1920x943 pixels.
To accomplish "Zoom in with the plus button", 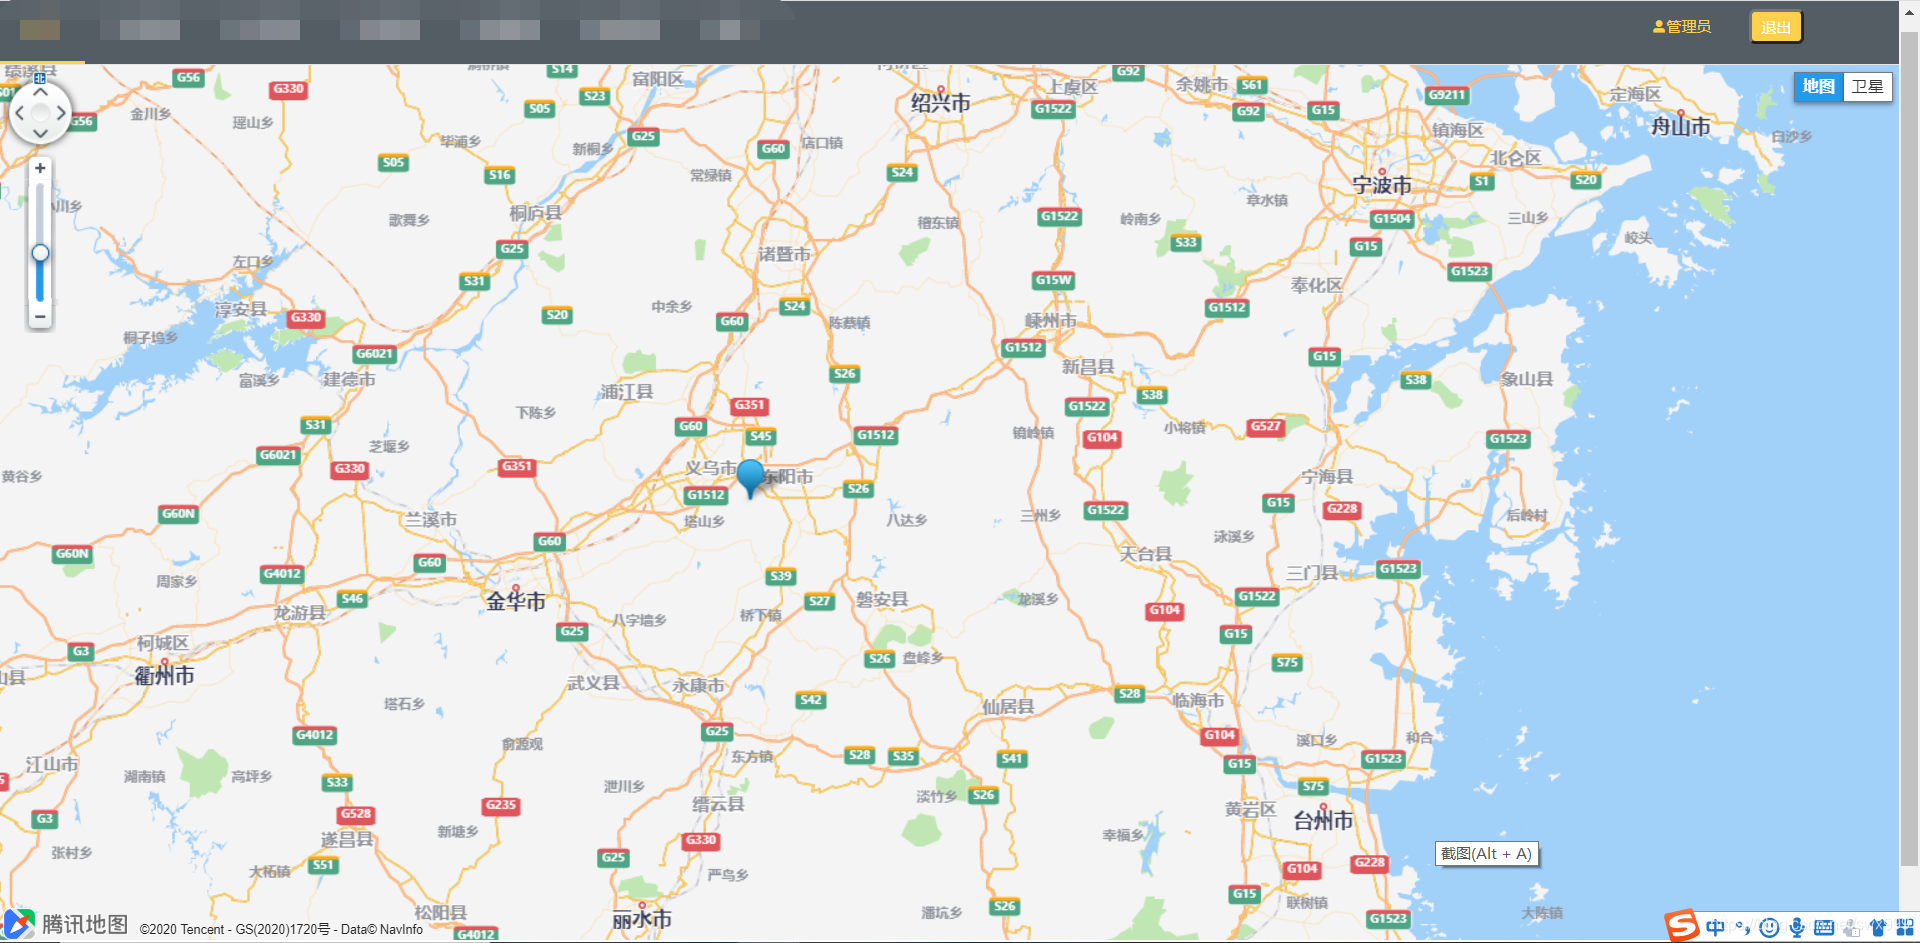I will tap(40, 169).
